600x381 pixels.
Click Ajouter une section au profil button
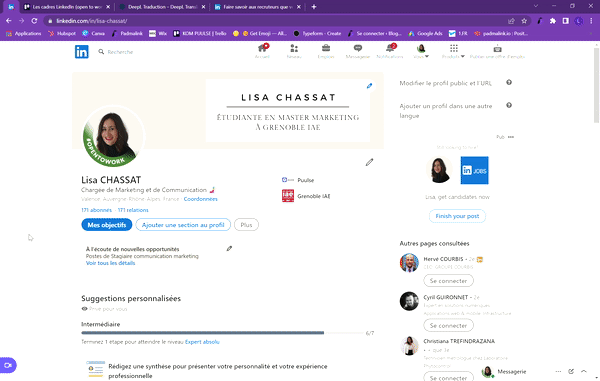click(x=183, y=225)
